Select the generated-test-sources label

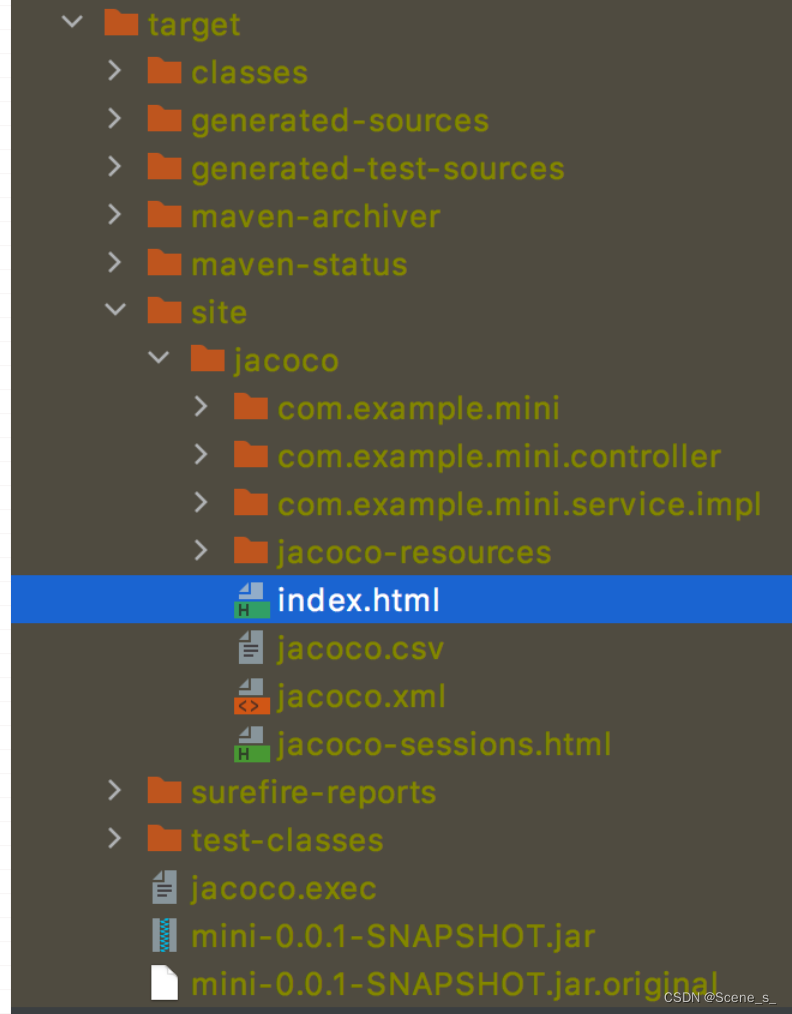pyautogui.click(x=378, y=169)
